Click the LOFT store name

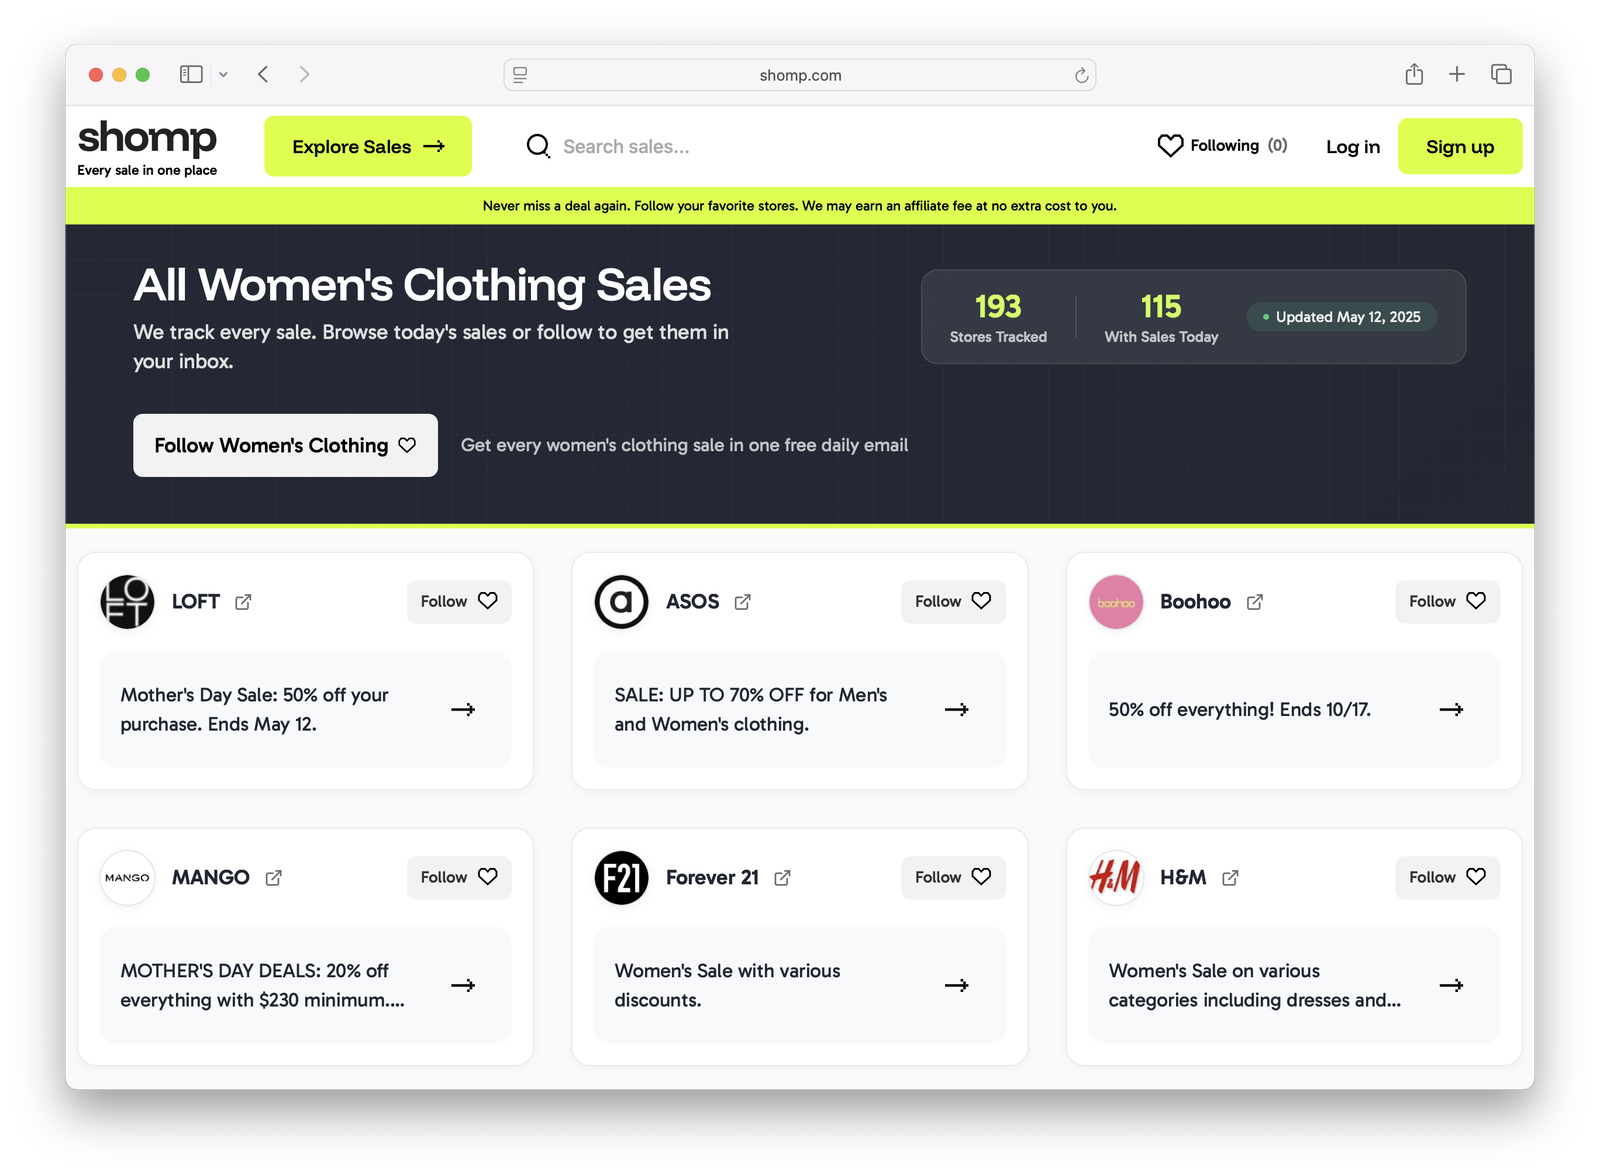pos(195,602)
